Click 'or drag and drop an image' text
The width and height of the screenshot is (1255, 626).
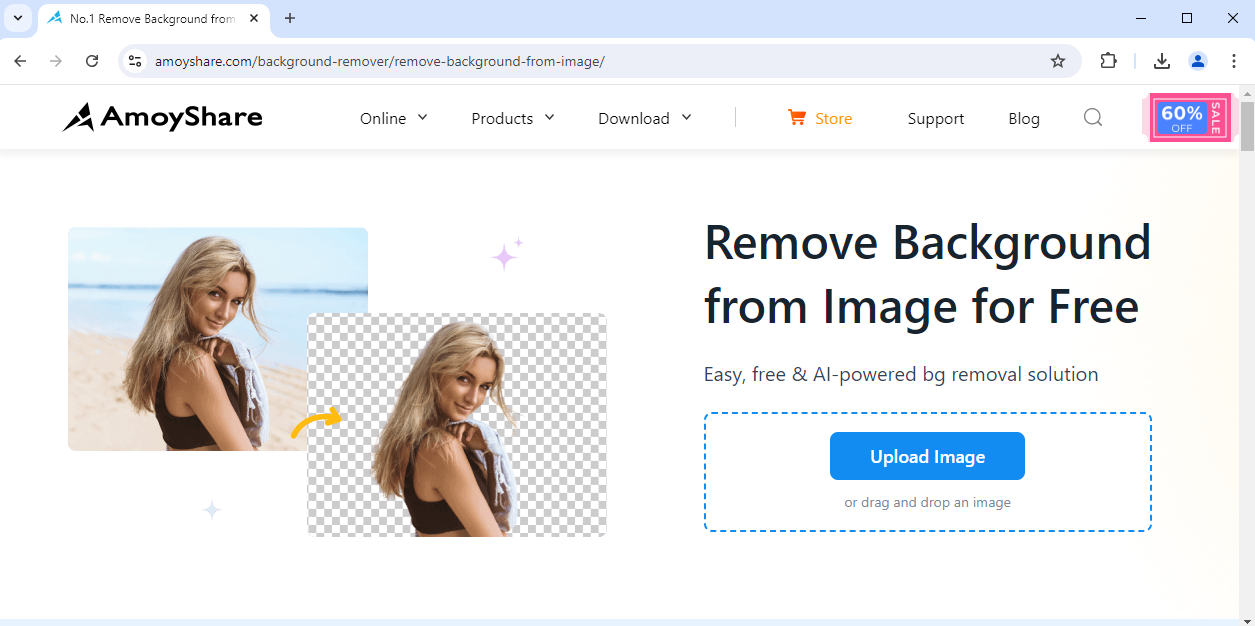click(x=927, y=502)
